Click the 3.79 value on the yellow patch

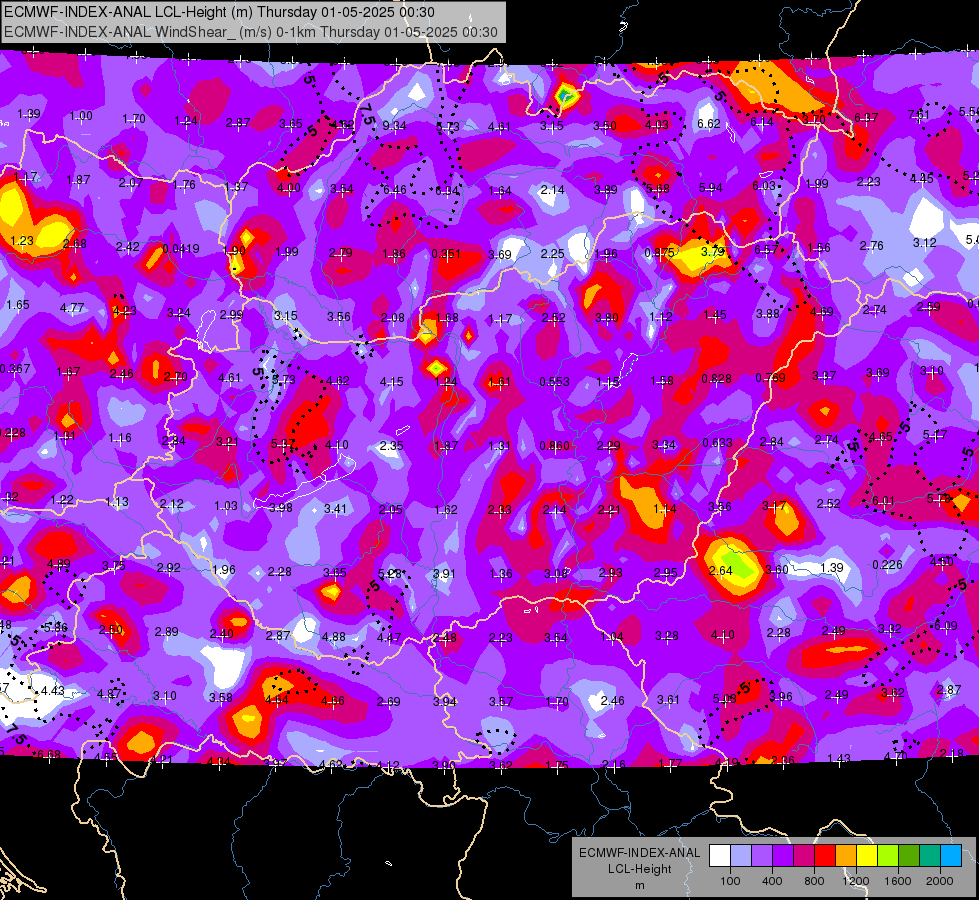click(712, 251)
